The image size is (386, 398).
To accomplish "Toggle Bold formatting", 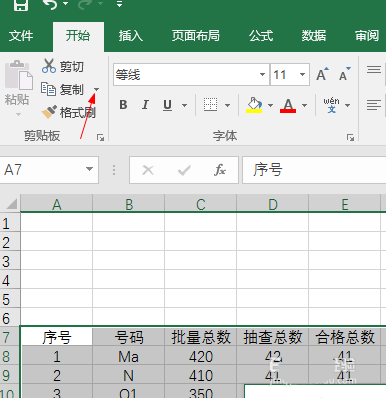I will click(x=123, y=105).
